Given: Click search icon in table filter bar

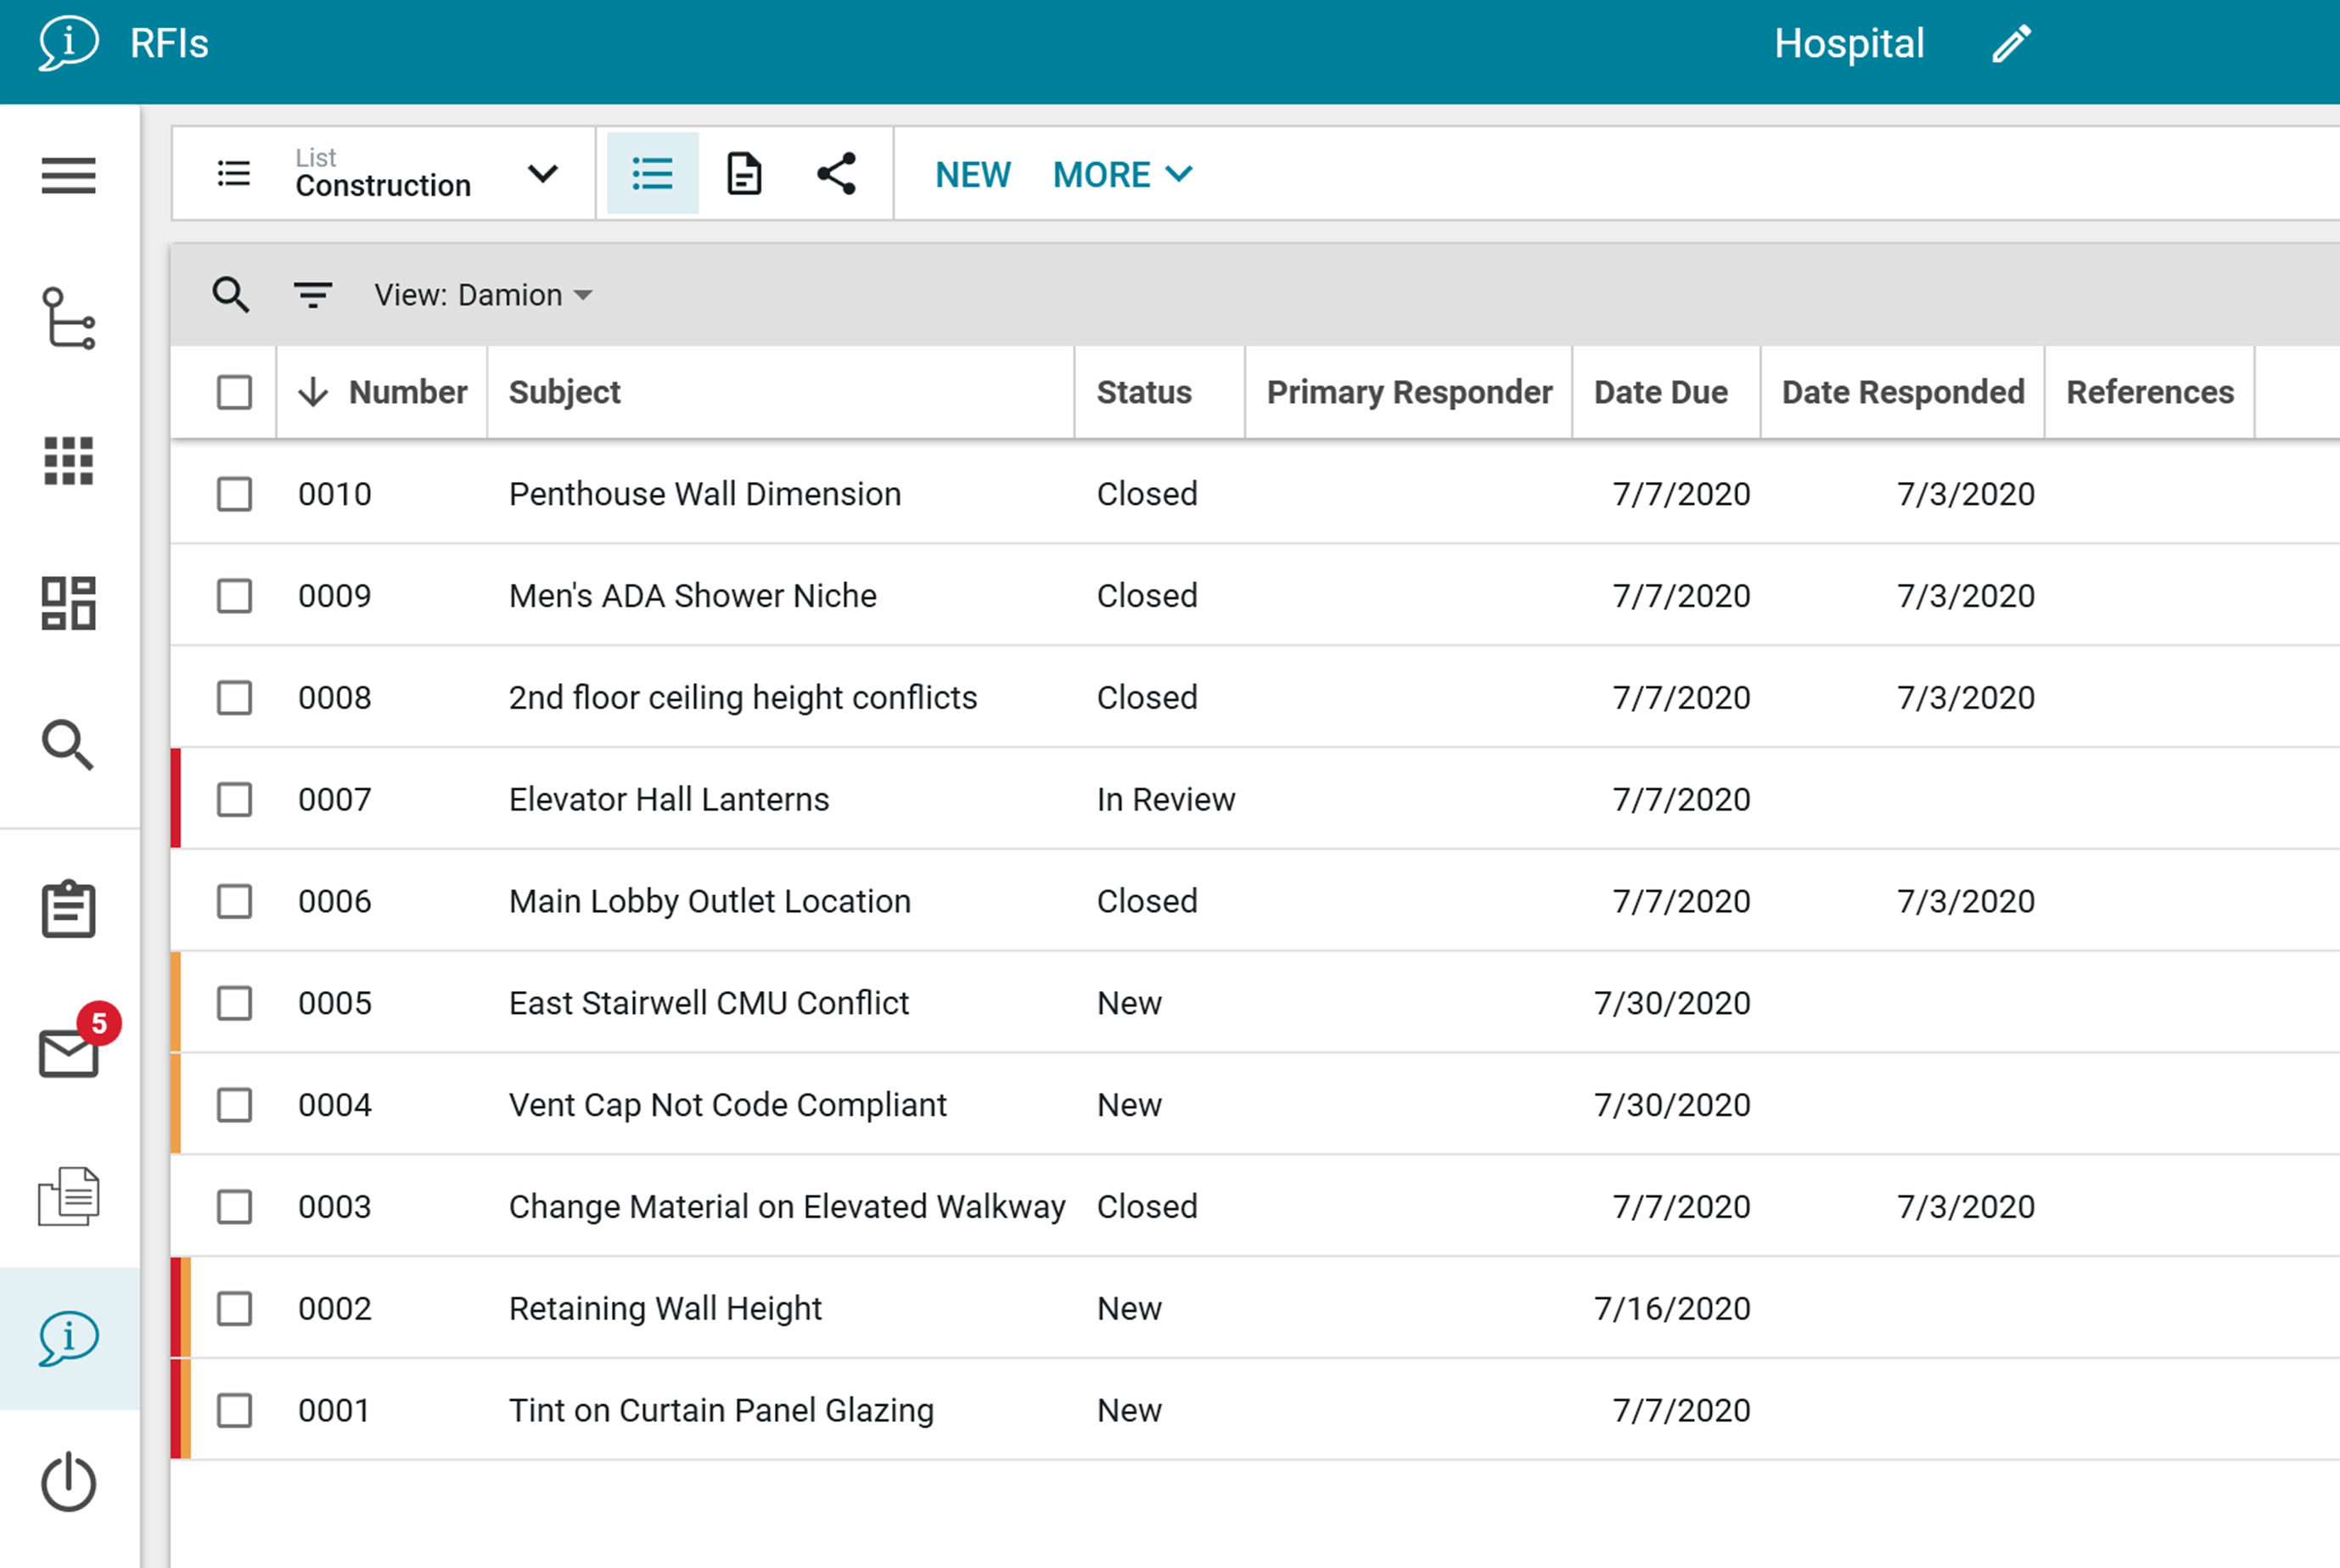Looking at the screenshot, I should 230,295.
